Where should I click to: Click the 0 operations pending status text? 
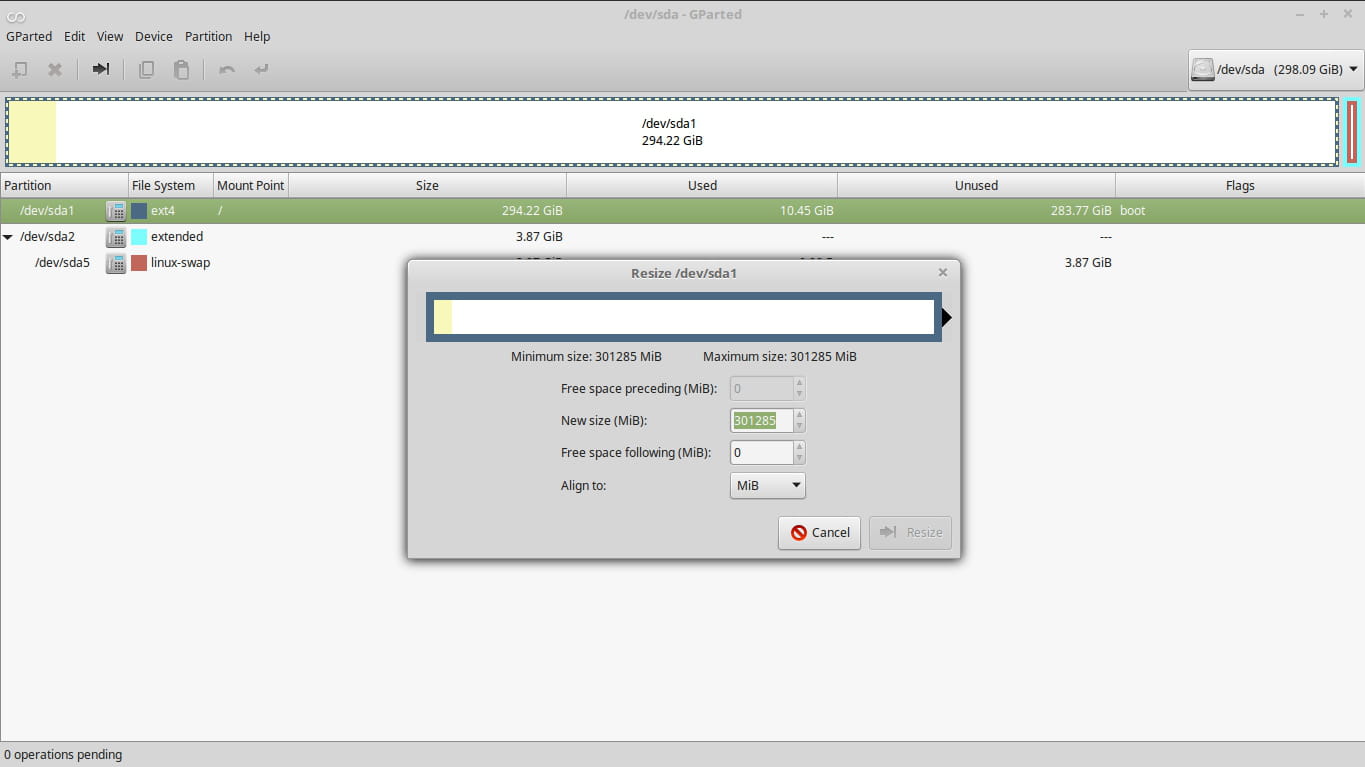[x=63, y=755]
